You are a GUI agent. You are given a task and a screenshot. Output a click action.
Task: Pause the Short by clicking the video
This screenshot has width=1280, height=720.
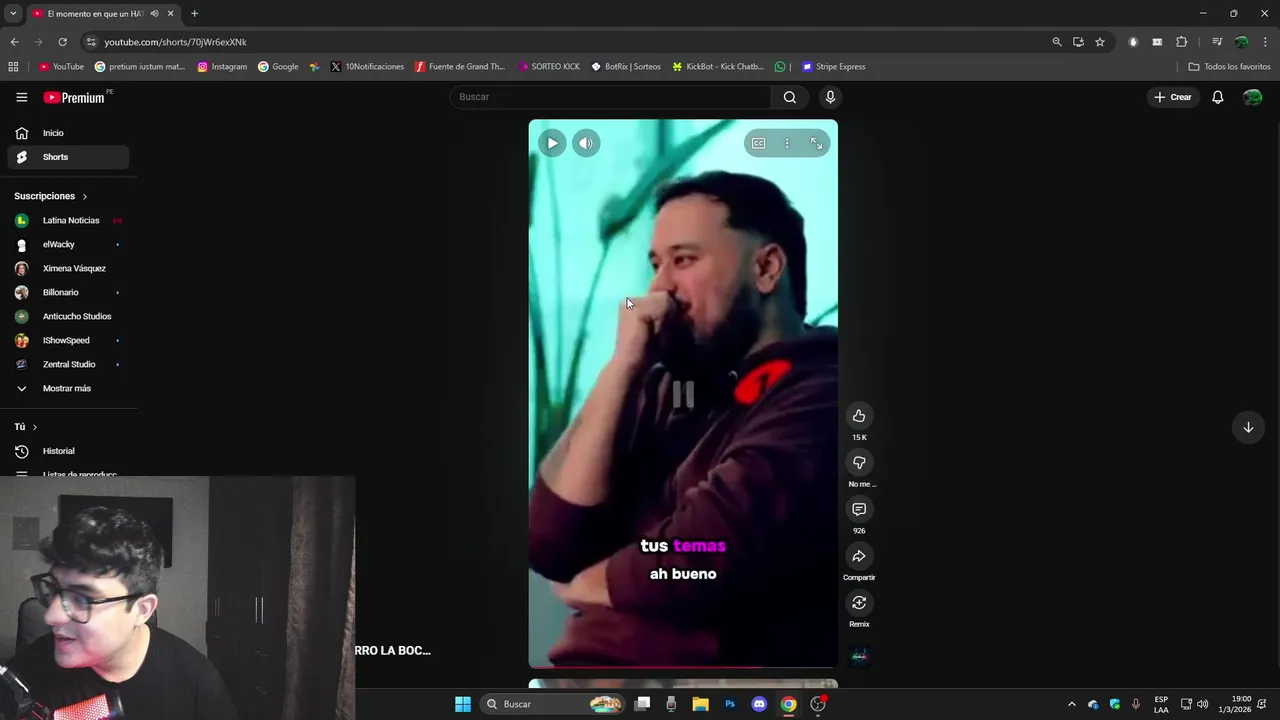pyautogui.click(x=683, y=394)
